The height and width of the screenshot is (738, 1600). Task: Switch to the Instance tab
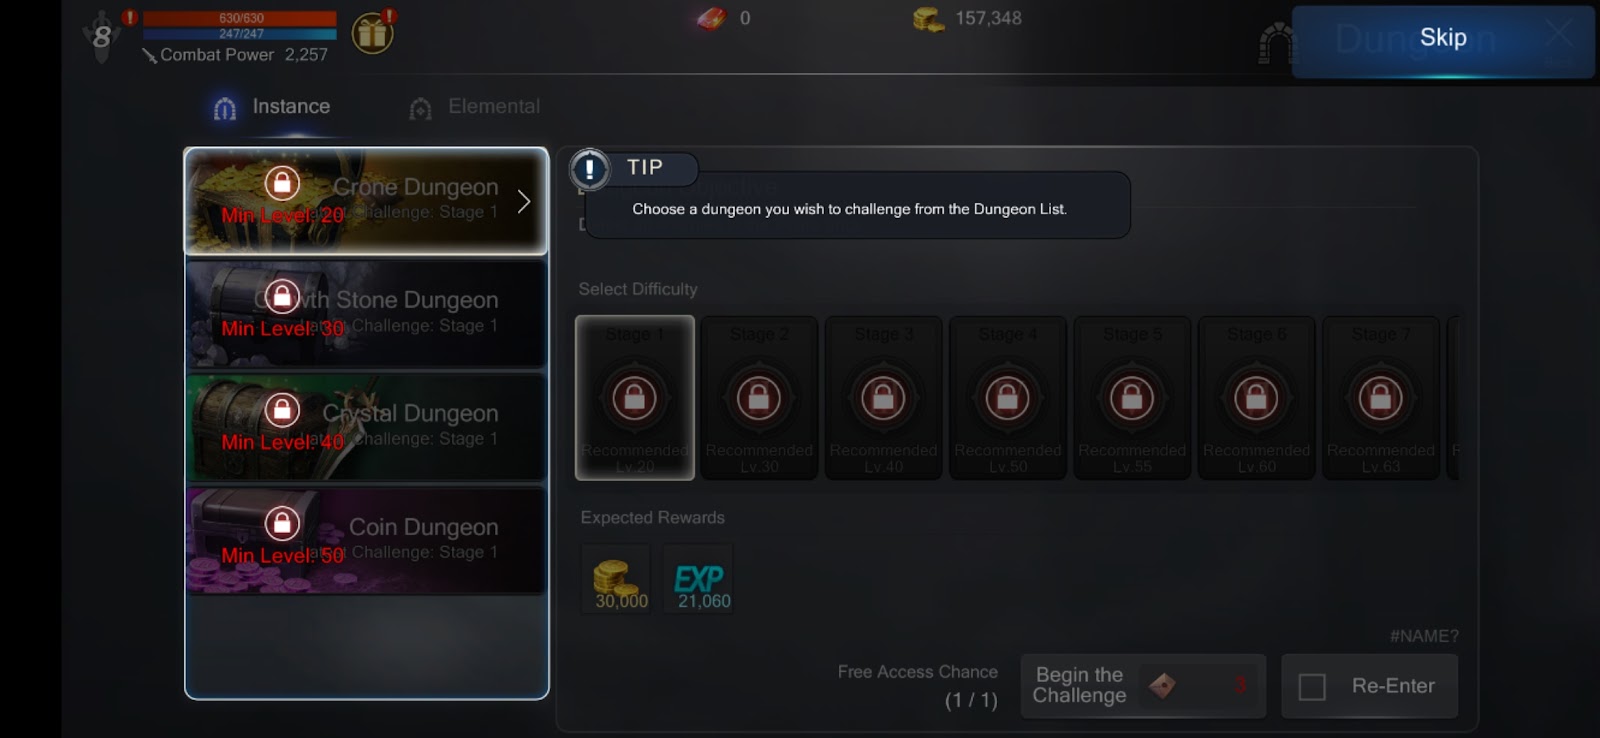tap(271, 107)
